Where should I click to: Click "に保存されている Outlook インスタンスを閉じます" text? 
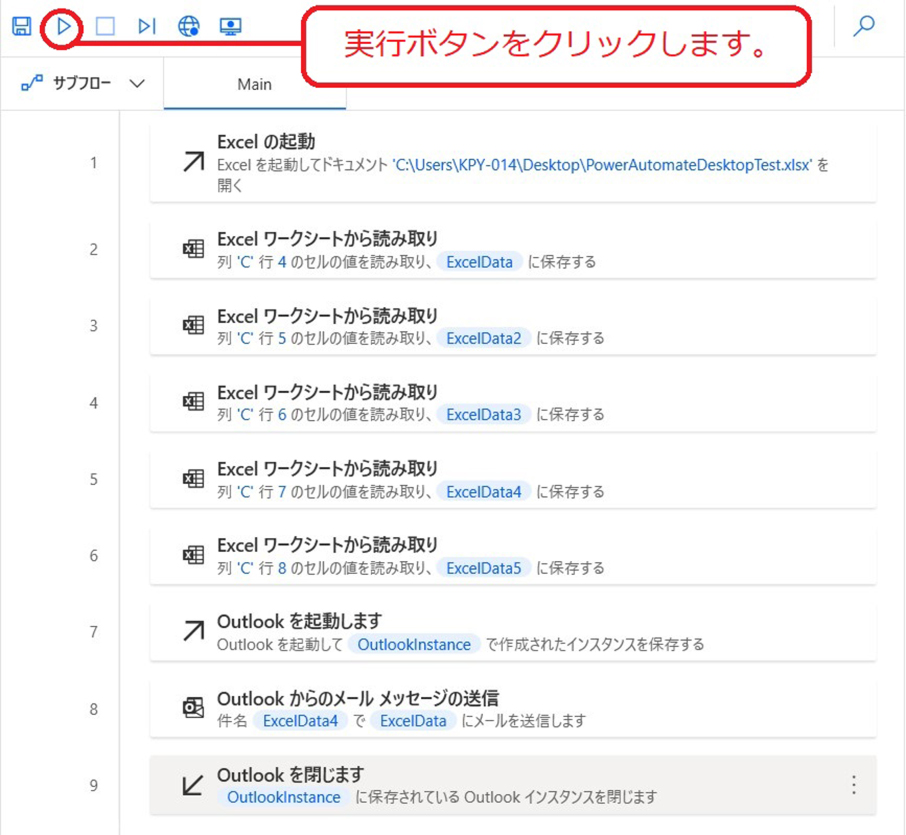(506, 797)
